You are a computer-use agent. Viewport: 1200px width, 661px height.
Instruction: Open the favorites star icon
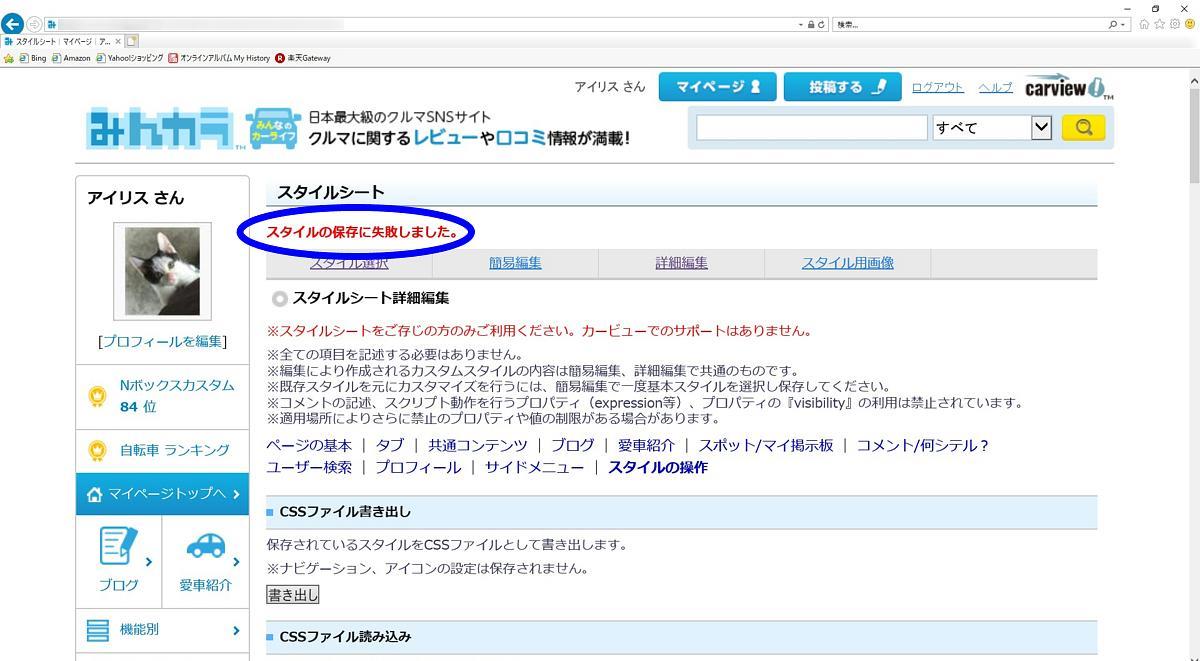pyautogui.click(x=1160, y=24)
